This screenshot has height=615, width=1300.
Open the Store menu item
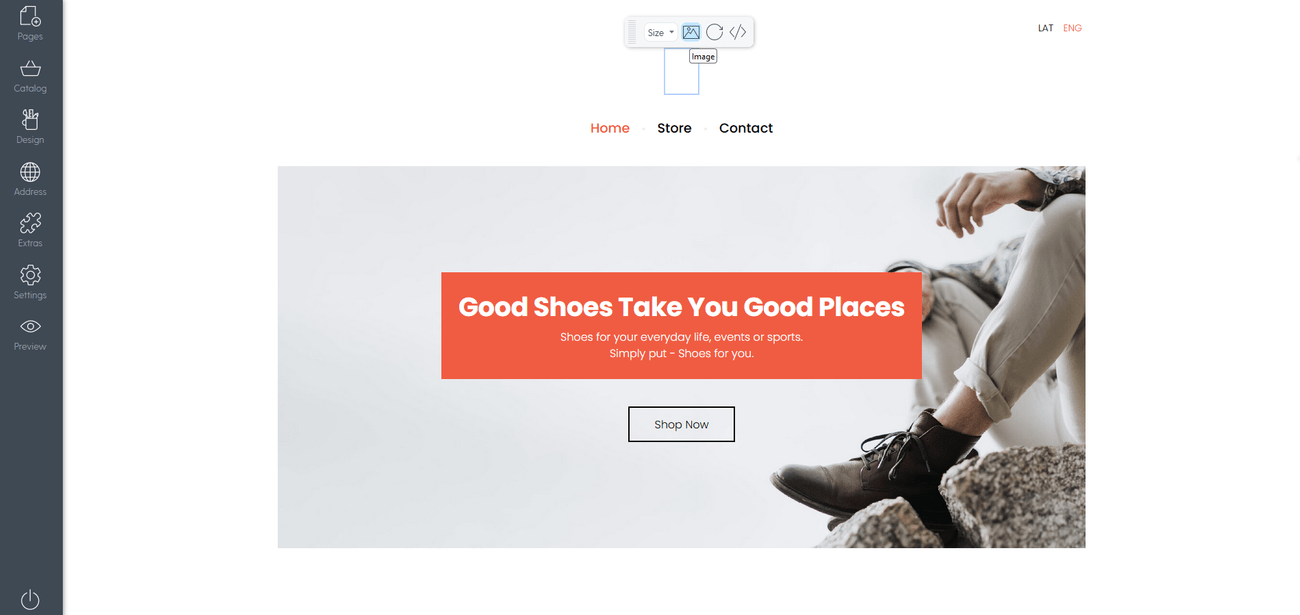[x=674, y=128]
